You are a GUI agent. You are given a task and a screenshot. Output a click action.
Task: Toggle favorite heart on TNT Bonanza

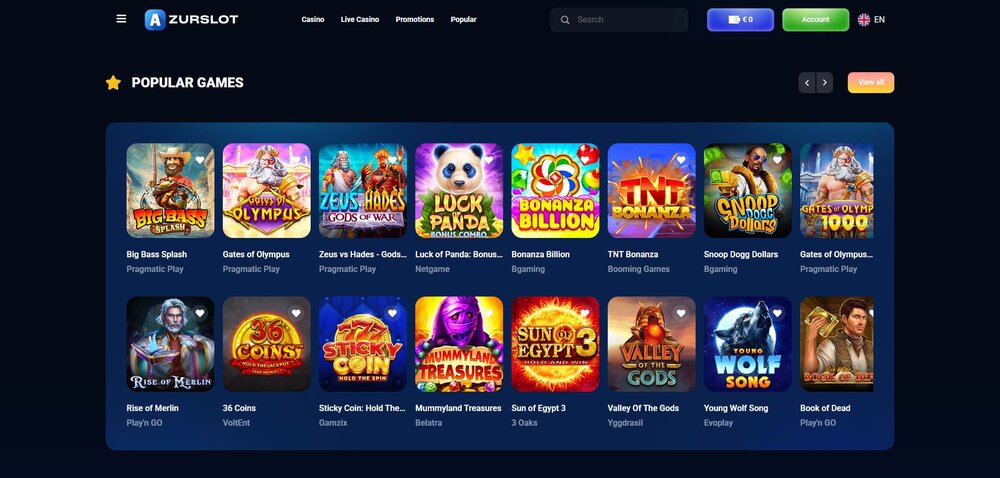pos(681,160)
